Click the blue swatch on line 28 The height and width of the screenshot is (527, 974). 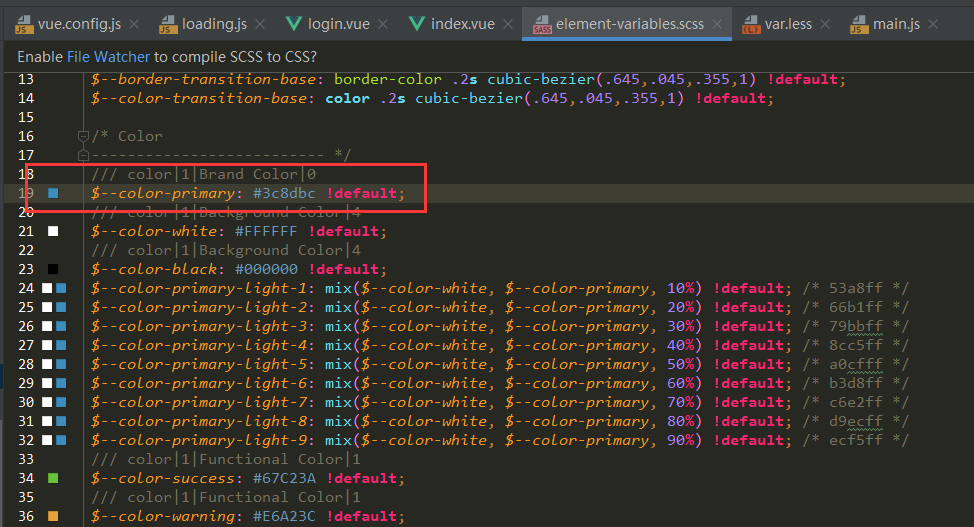pyautogui.click(x=61, y=364)
